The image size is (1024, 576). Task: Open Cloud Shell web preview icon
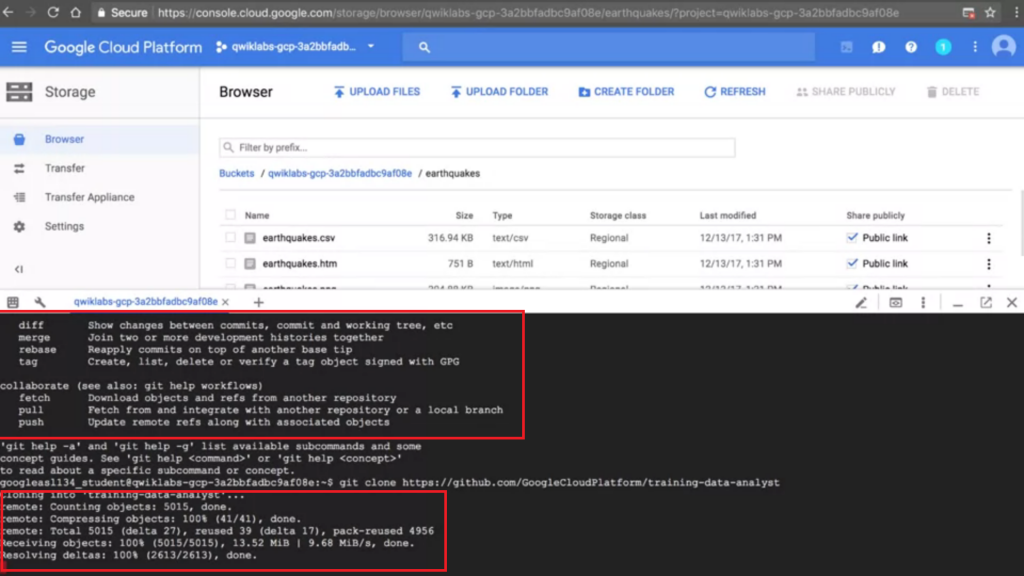(895, 302)
